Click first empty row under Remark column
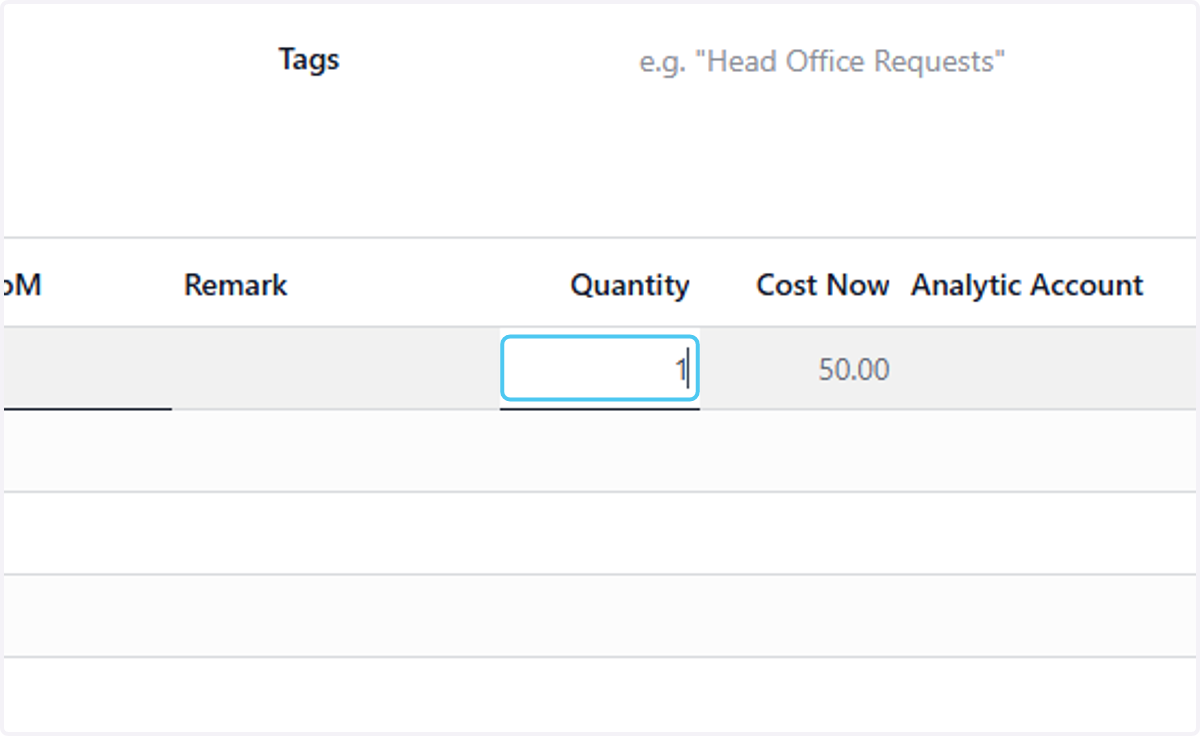 tap(336, 451)
